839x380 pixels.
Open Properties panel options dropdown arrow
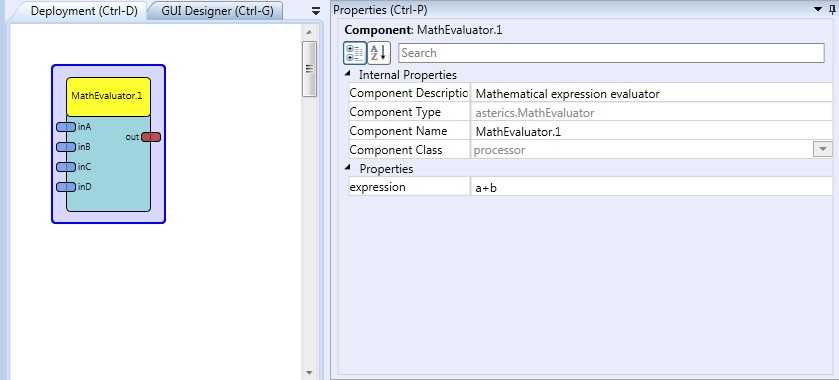(x=817, y=9)
